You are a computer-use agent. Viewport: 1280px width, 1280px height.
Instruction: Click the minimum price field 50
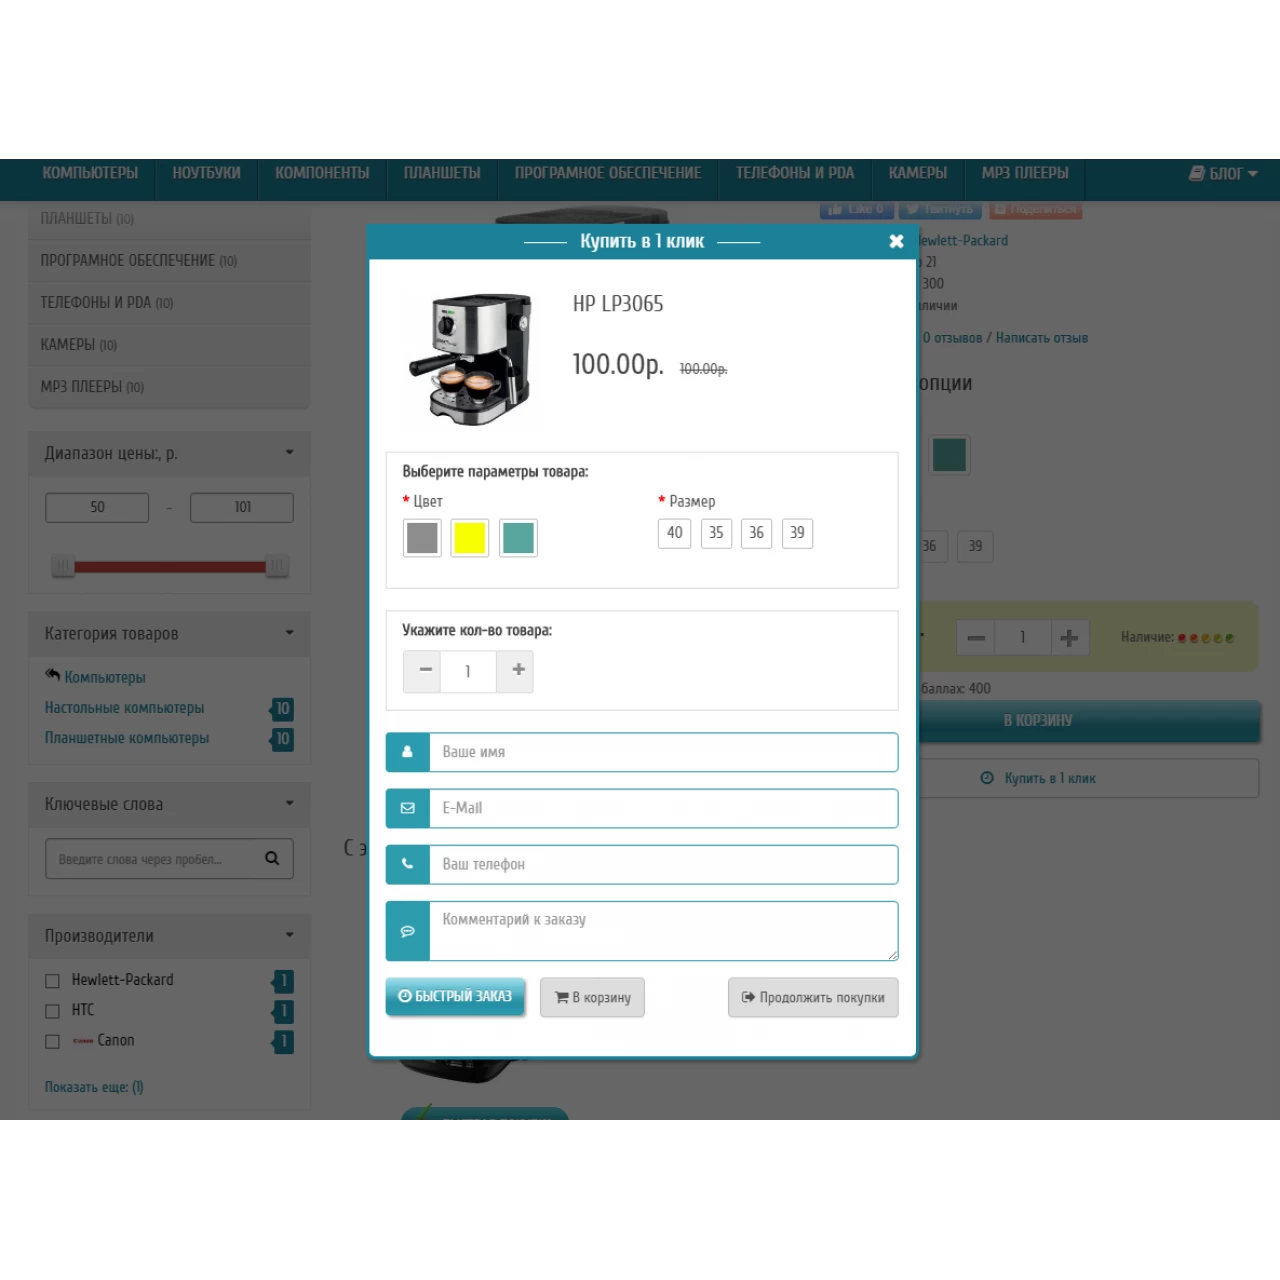tap(97, 507)
